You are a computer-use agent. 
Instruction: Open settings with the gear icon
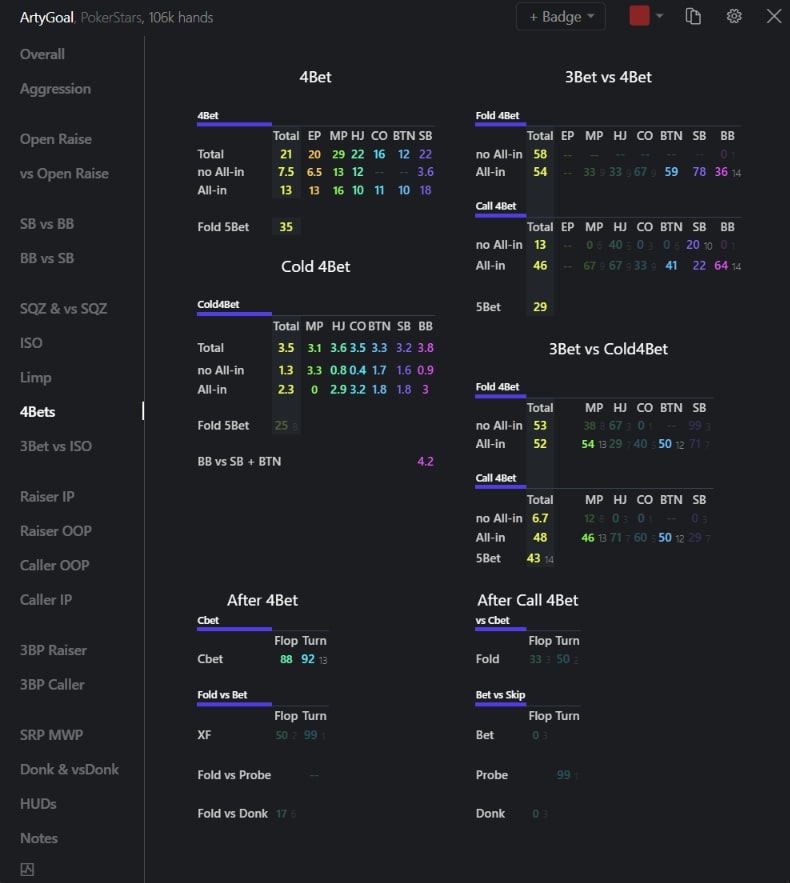click(x=734, y=16)
